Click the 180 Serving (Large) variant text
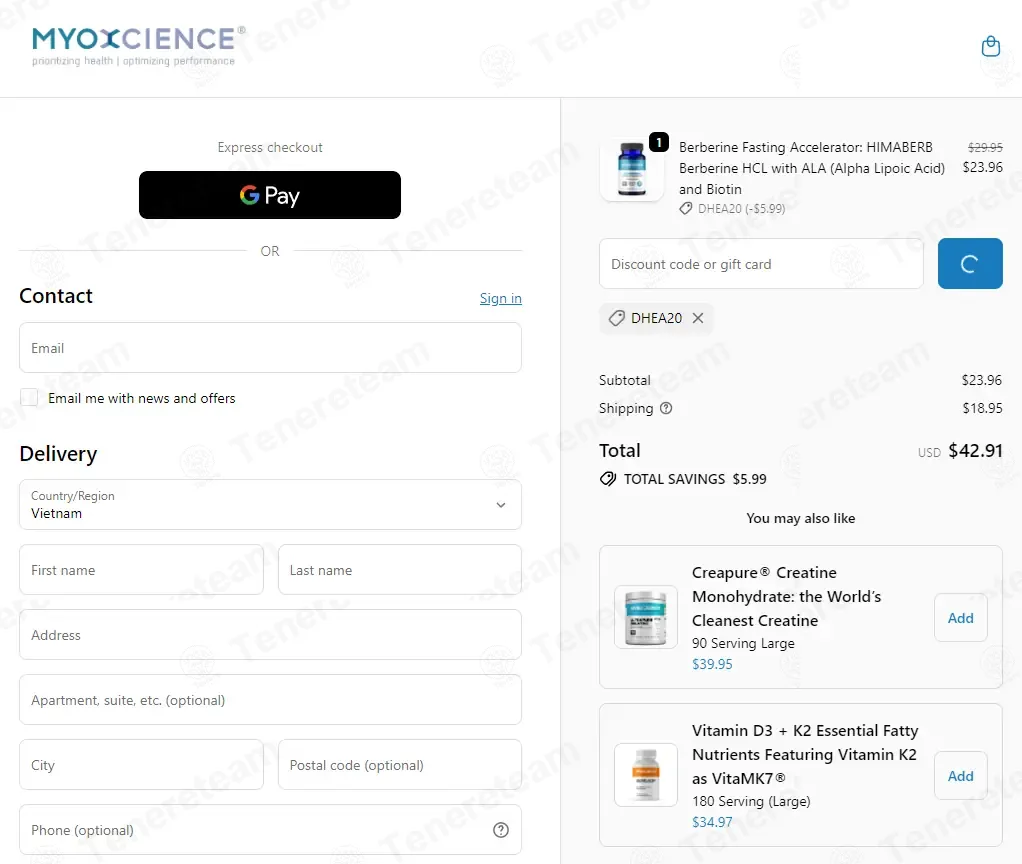The image size is (1022, 864). [751, 801]
